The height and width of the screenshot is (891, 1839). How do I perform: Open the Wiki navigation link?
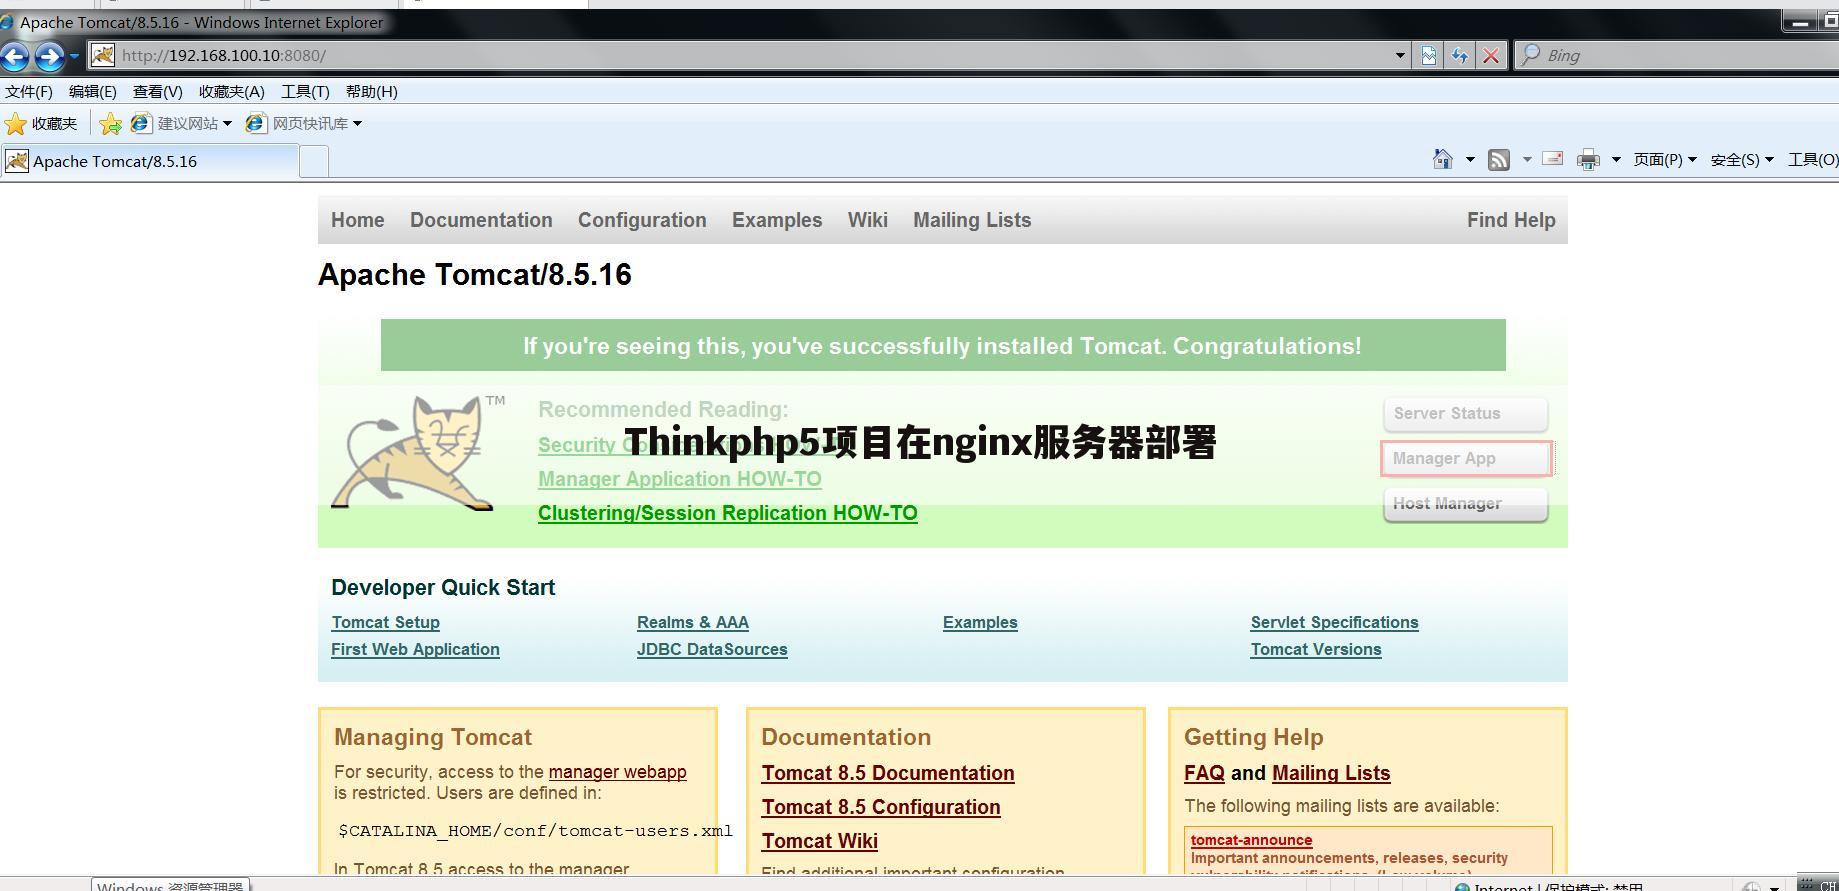[868, 220]
